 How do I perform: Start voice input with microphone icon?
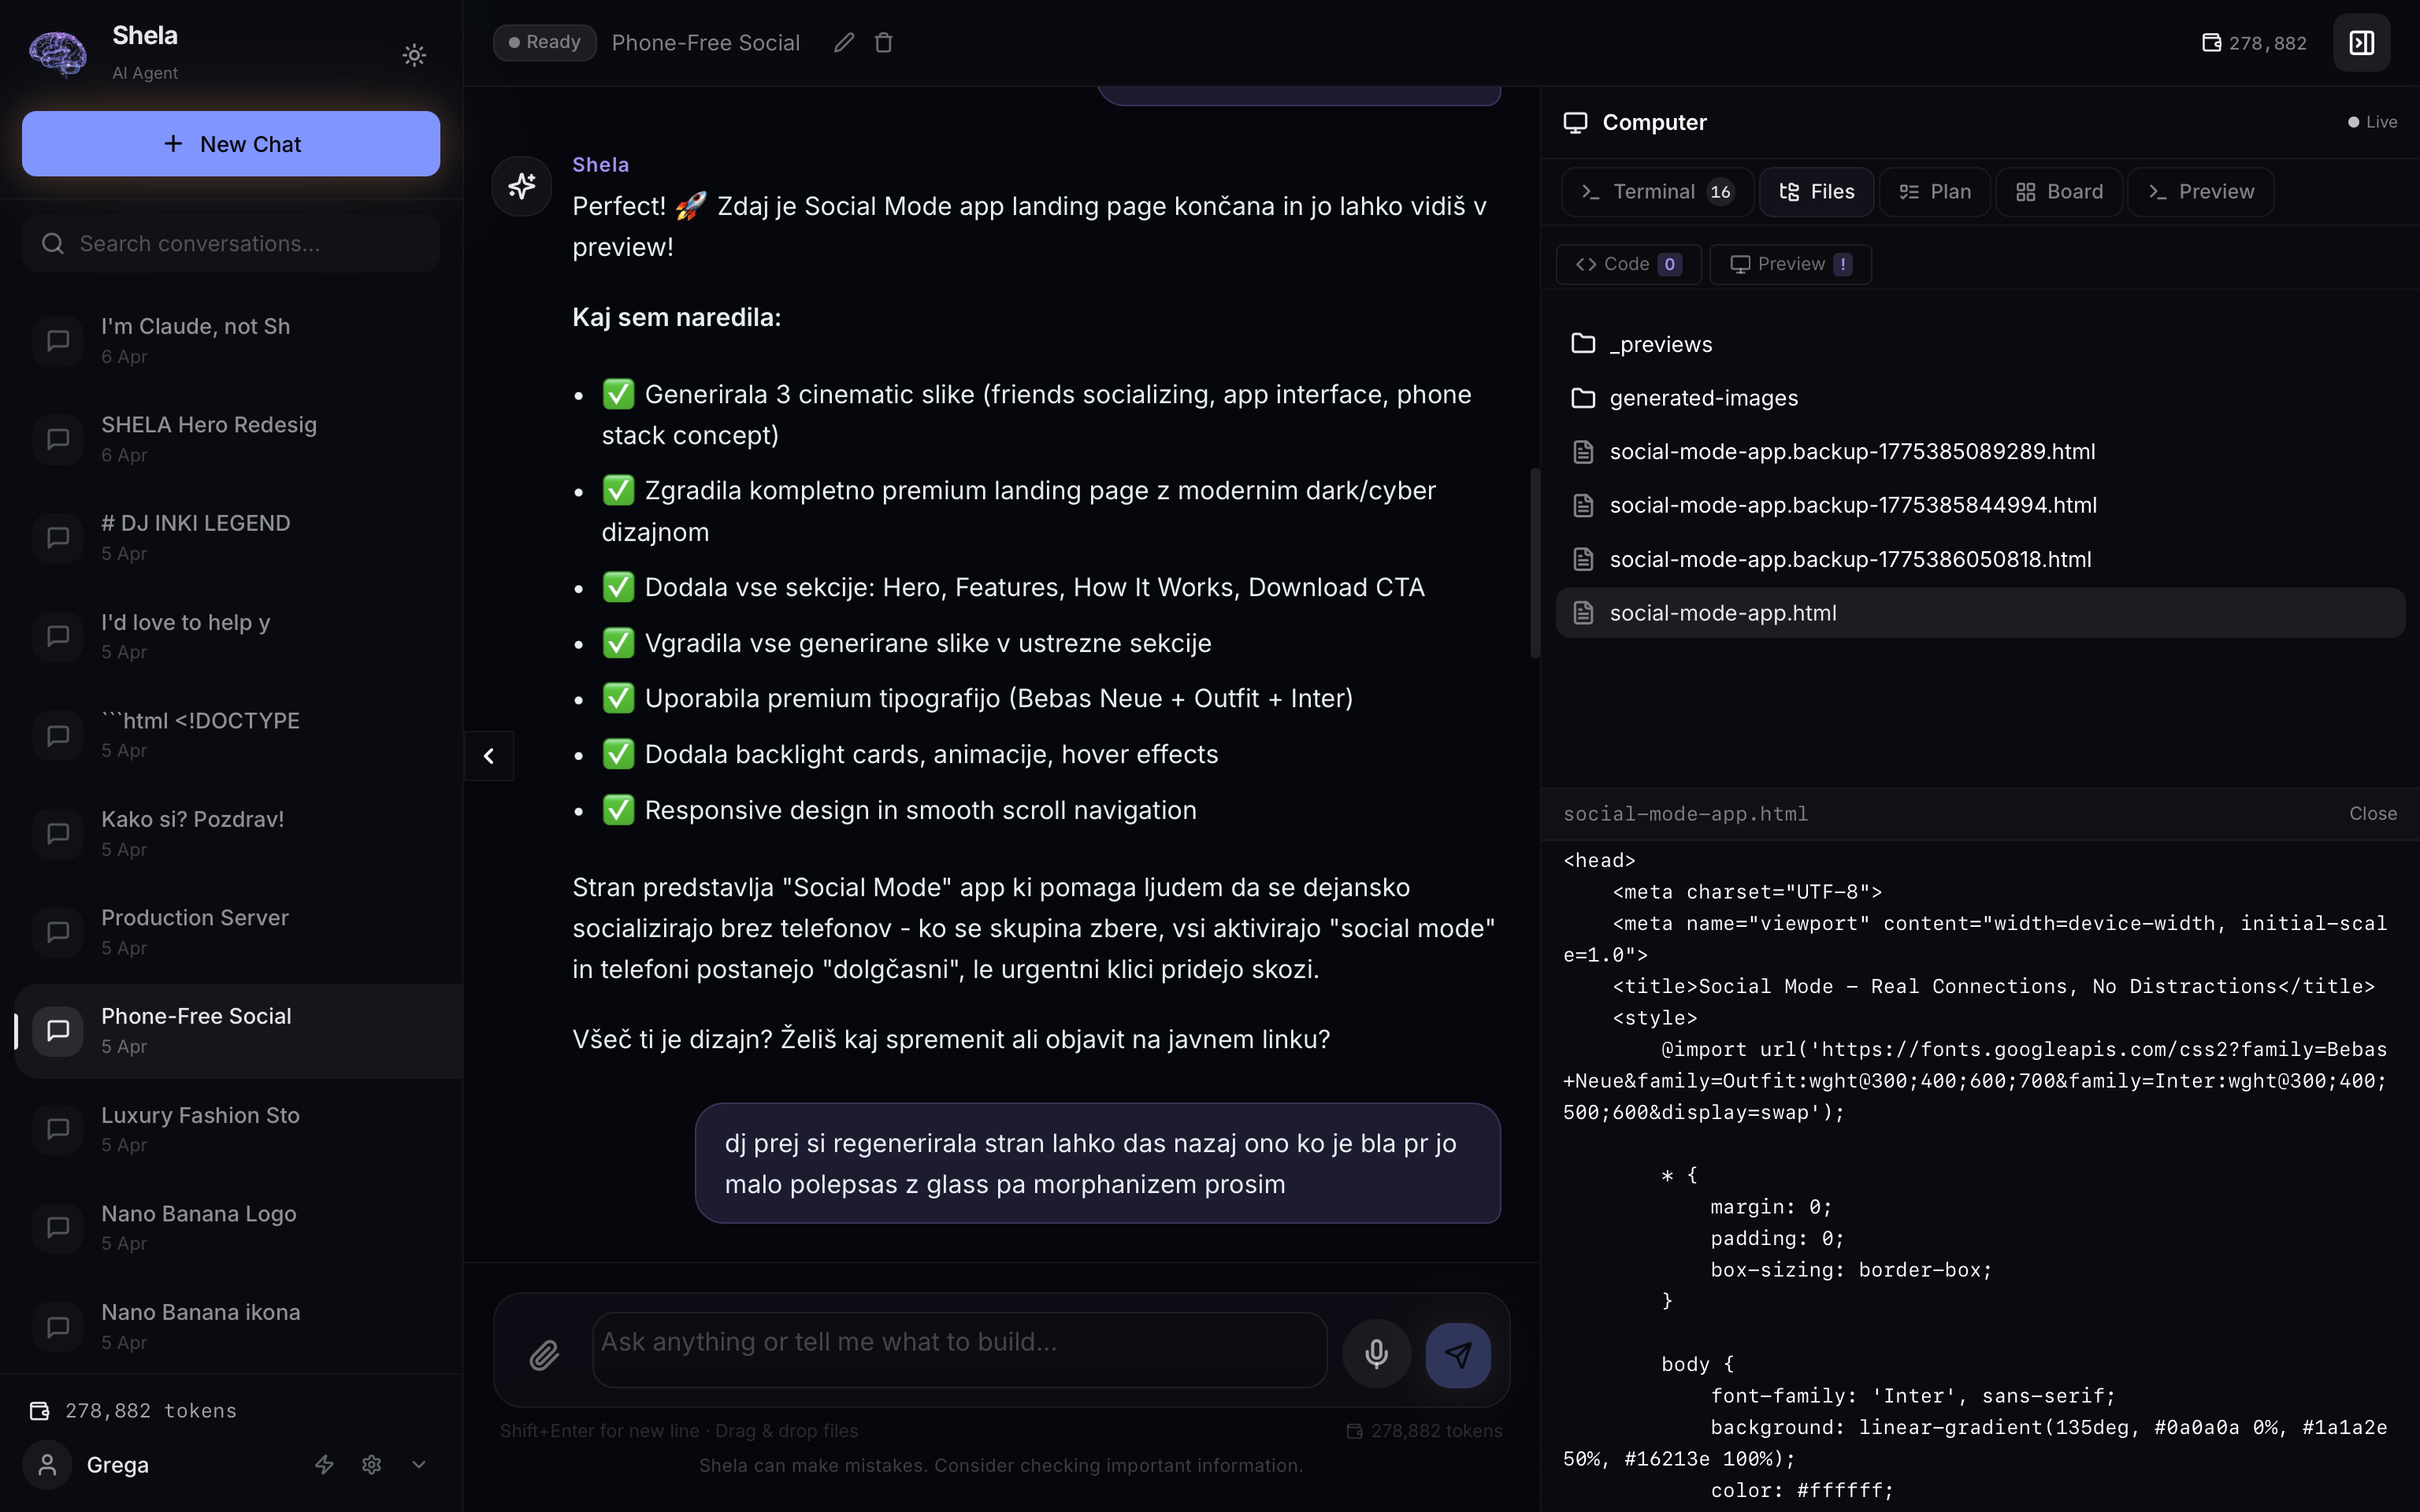click(x=1376, y=1354)
